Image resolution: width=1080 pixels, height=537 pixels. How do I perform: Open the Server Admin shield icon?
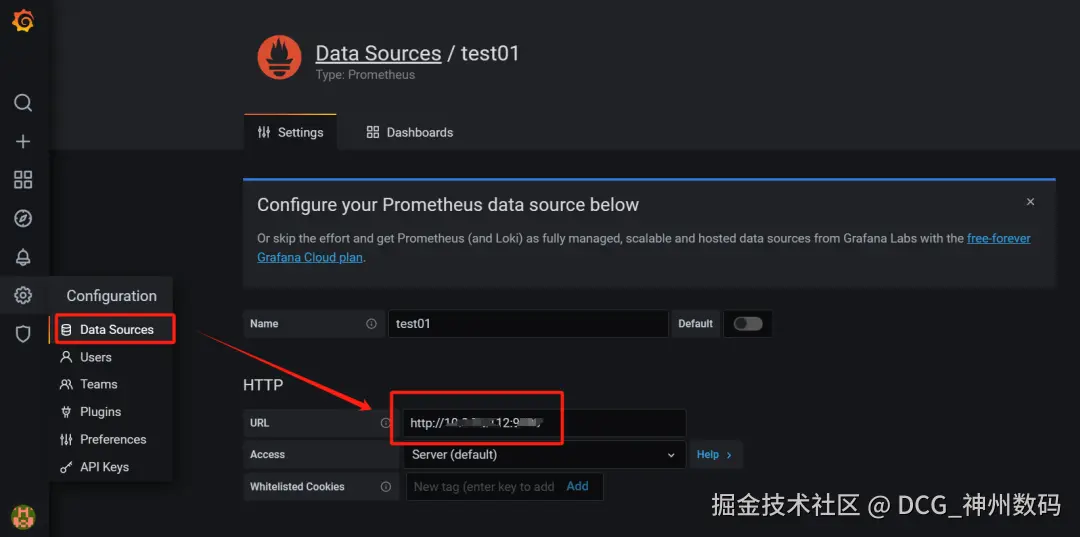point(23,334)
